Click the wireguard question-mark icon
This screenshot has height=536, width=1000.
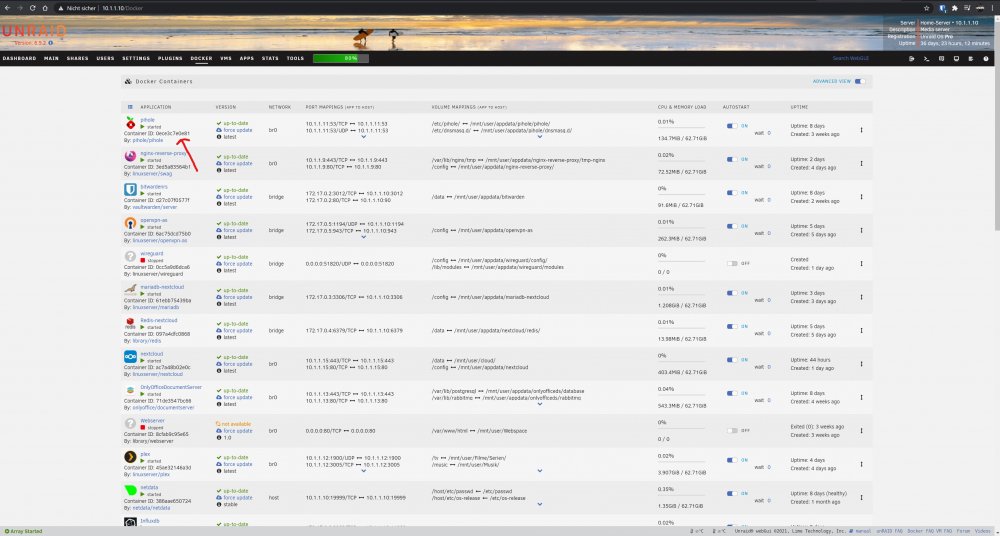click(x=130, y=257)
